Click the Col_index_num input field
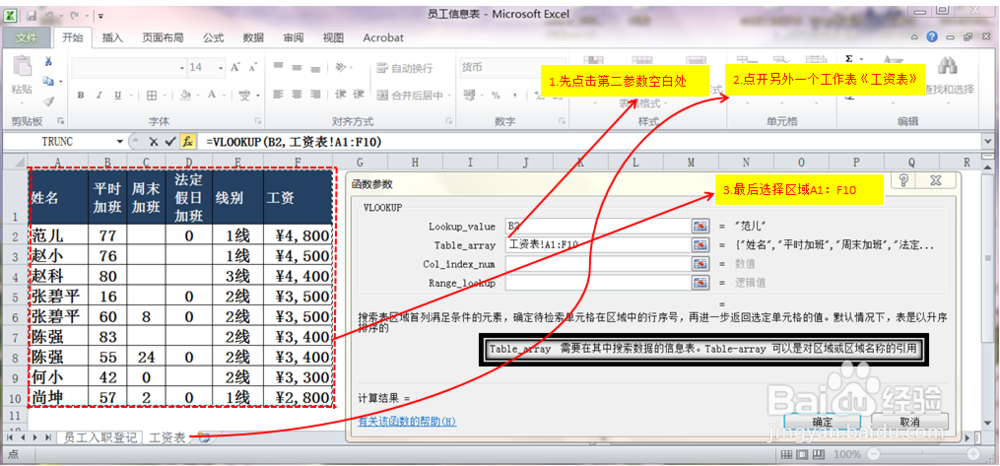This screenshot has width=1000, height=466. [598, 264]
